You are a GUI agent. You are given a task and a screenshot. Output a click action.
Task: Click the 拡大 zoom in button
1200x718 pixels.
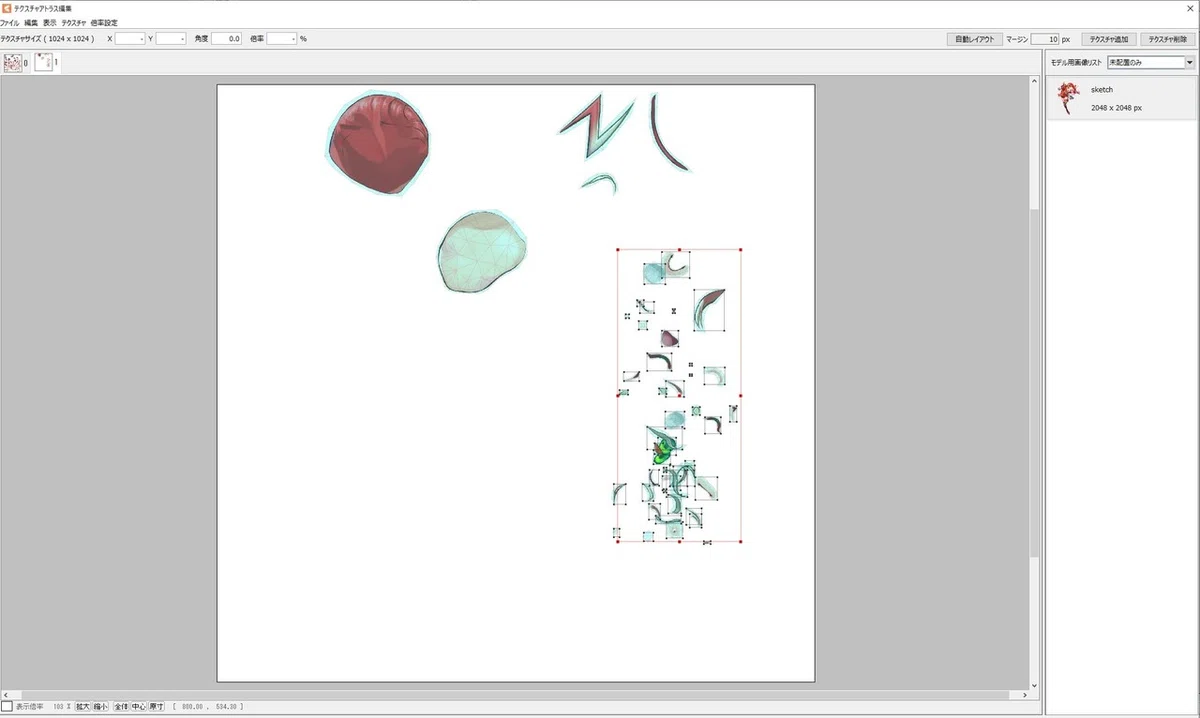[x=83, y=706]
